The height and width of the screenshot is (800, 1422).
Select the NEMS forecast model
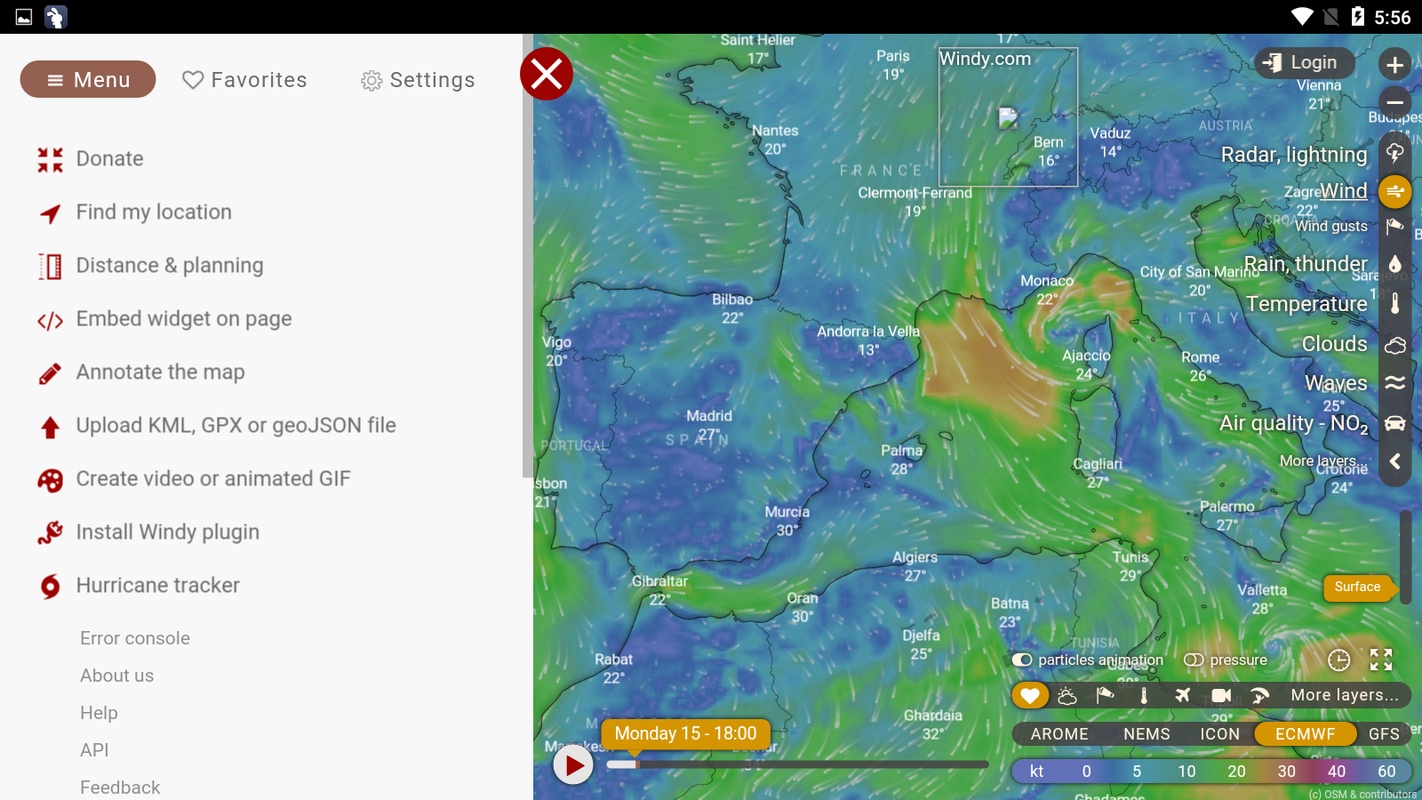click(1146, 734)
